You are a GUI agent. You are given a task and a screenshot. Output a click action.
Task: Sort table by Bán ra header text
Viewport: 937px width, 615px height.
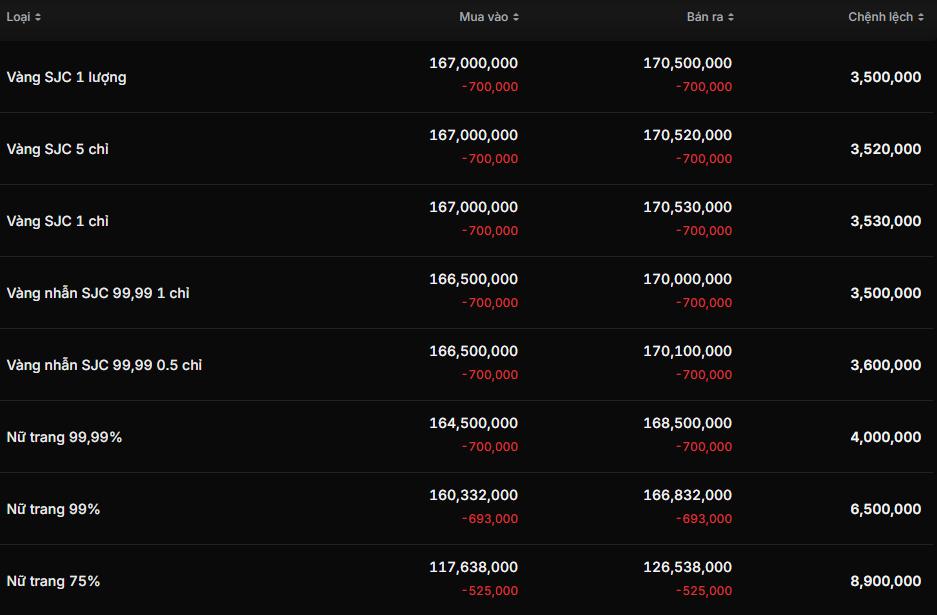704,17
